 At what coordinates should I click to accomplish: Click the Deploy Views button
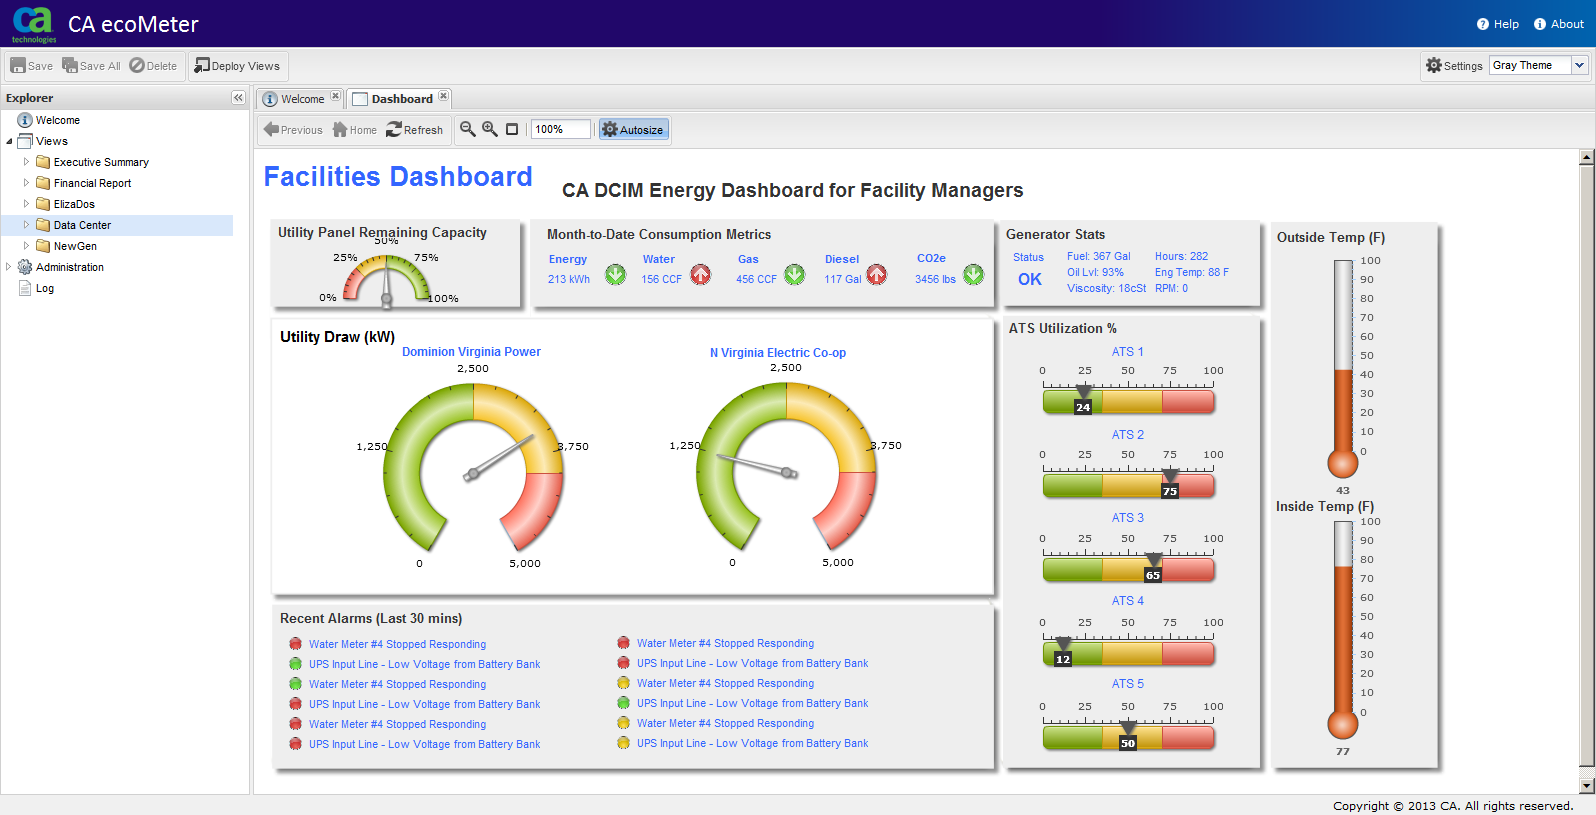[x=238, y=66]
